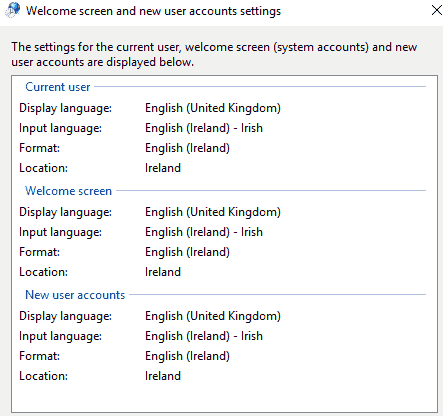443x416 pixels.
Task: Click New user accounts Location value Ireland
Action: click(x=163, y=376)
